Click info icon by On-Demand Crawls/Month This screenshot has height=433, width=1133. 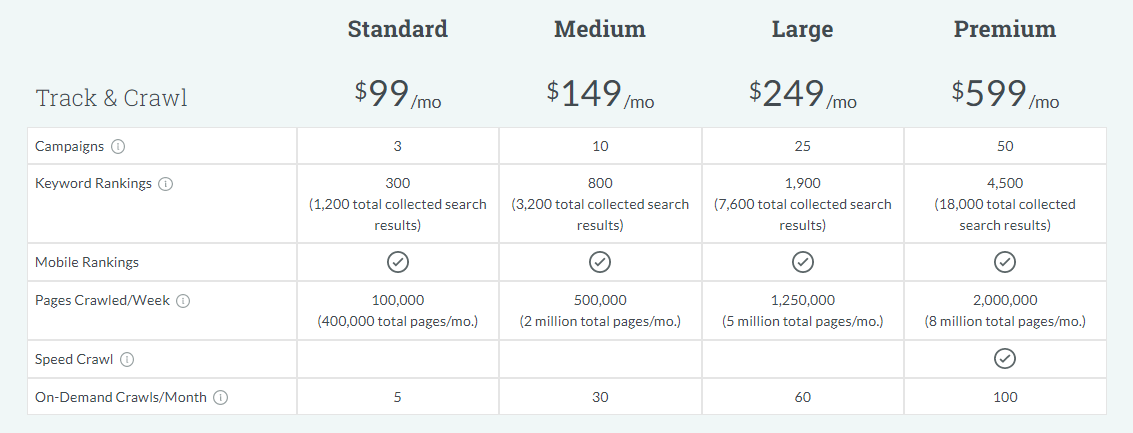tap(221, 398)
